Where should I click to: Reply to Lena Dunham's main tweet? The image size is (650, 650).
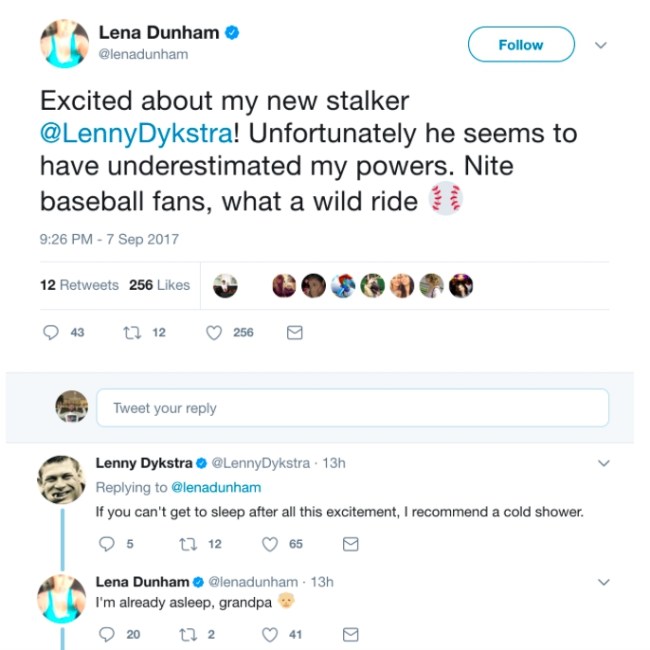click(x=50, y=333)
